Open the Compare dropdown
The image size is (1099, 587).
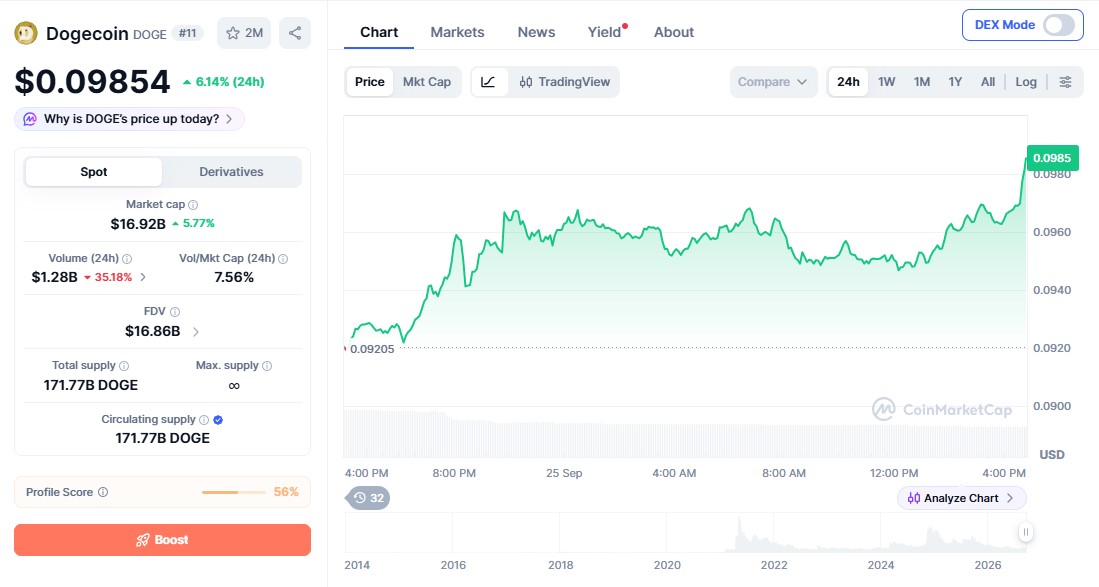click(773, 82)
